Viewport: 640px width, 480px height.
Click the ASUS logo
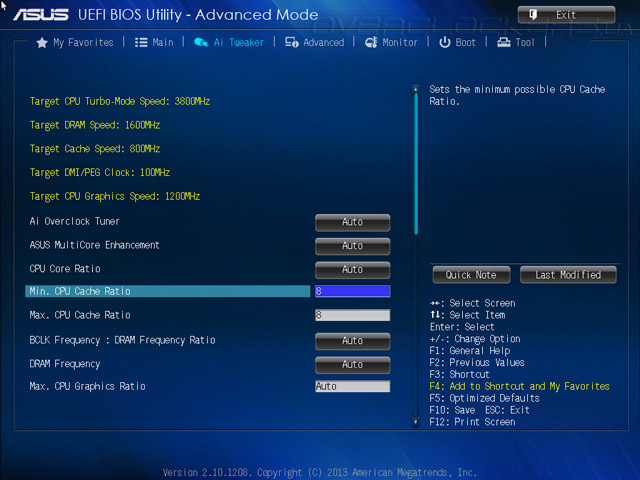[40, 15]
